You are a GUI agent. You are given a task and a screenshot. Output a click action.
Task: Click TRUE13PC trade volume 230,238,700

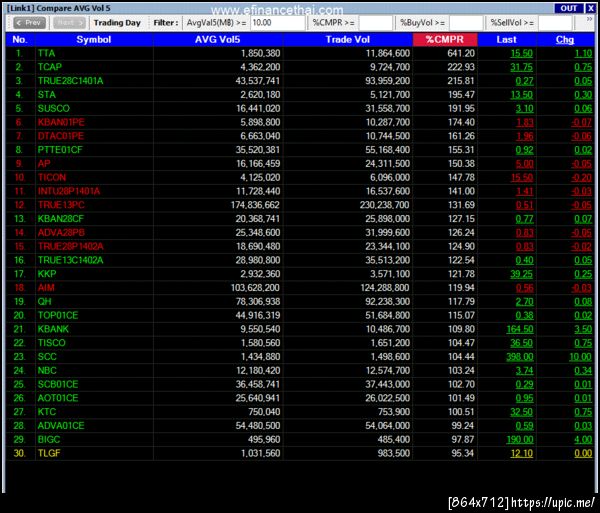(385, 205)
